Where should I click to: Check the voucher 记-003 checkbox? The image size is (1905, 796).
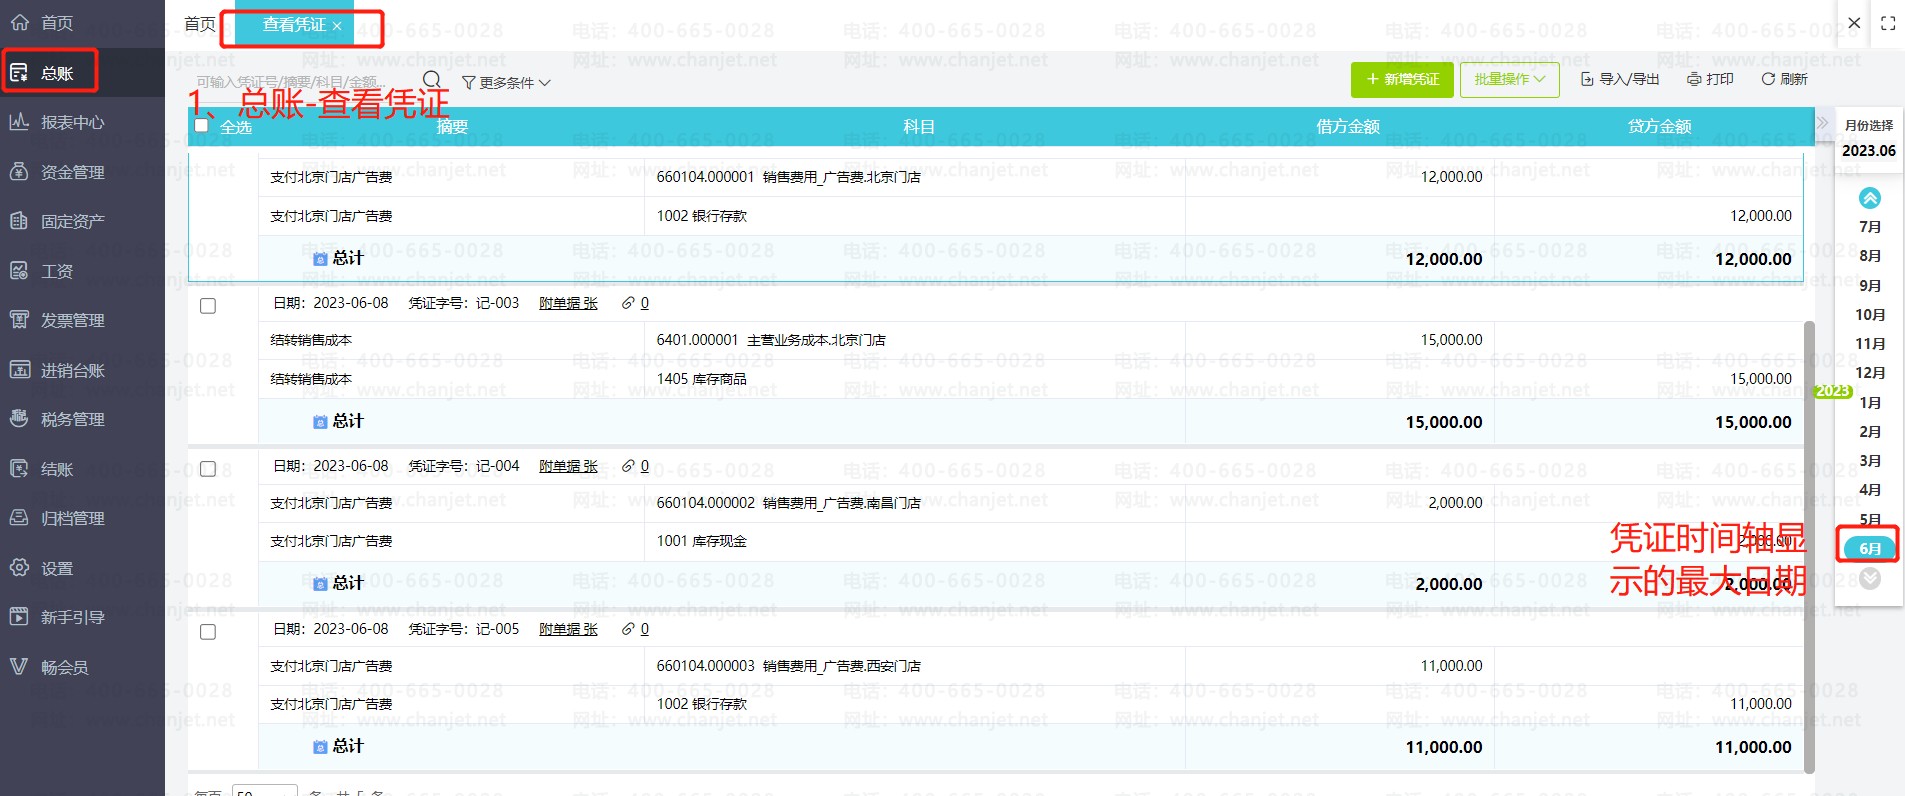coord(208,306)
